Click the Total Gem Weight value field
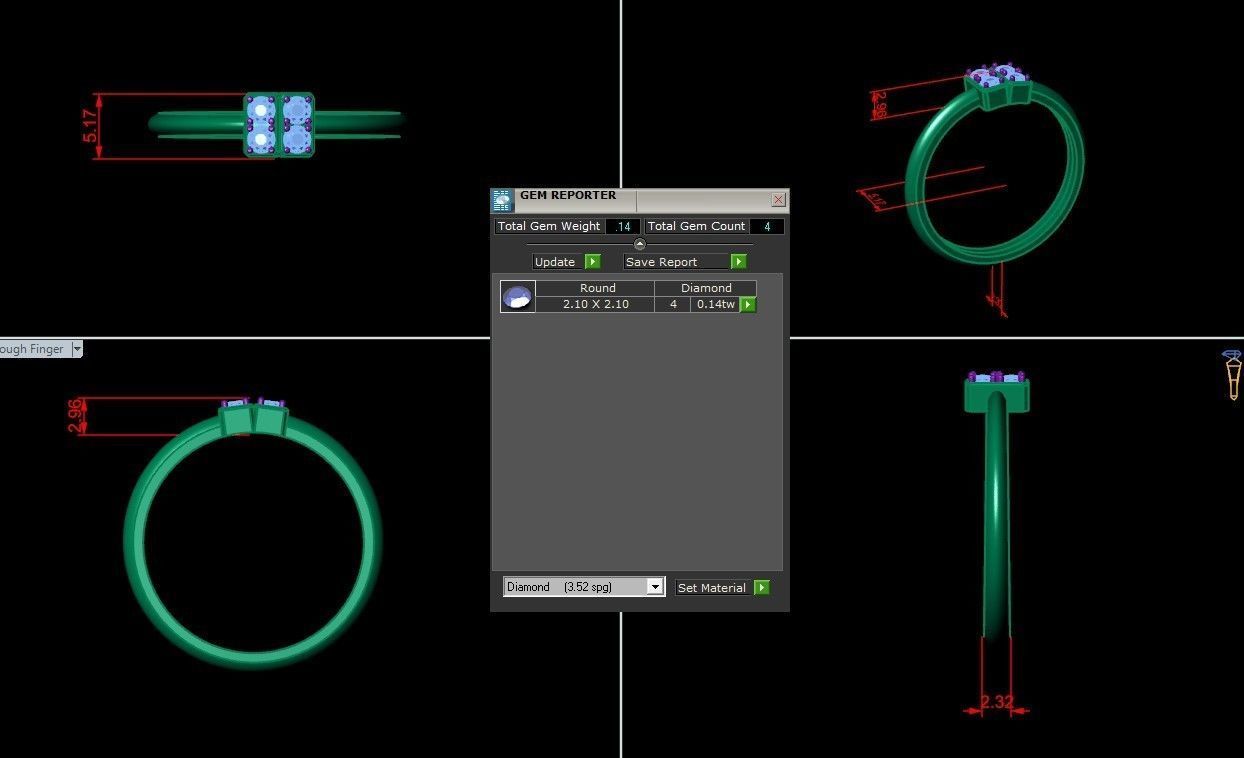This screenshot has height=758, width=1244. tap(623, 227)
